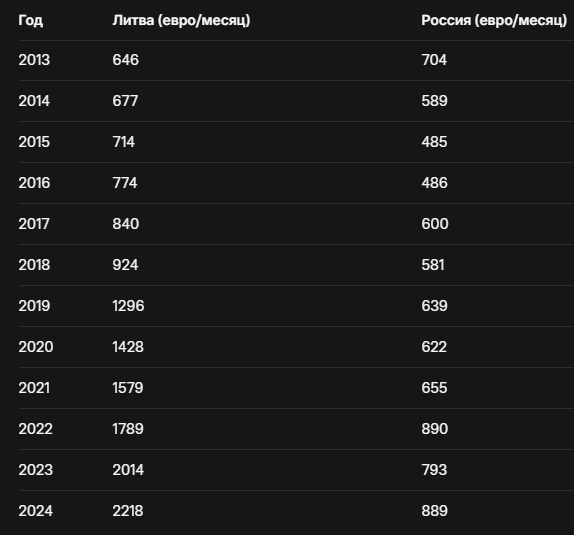Click the Россия (евро/месяц) column header
574x535 pixels.
click(494, 21)
